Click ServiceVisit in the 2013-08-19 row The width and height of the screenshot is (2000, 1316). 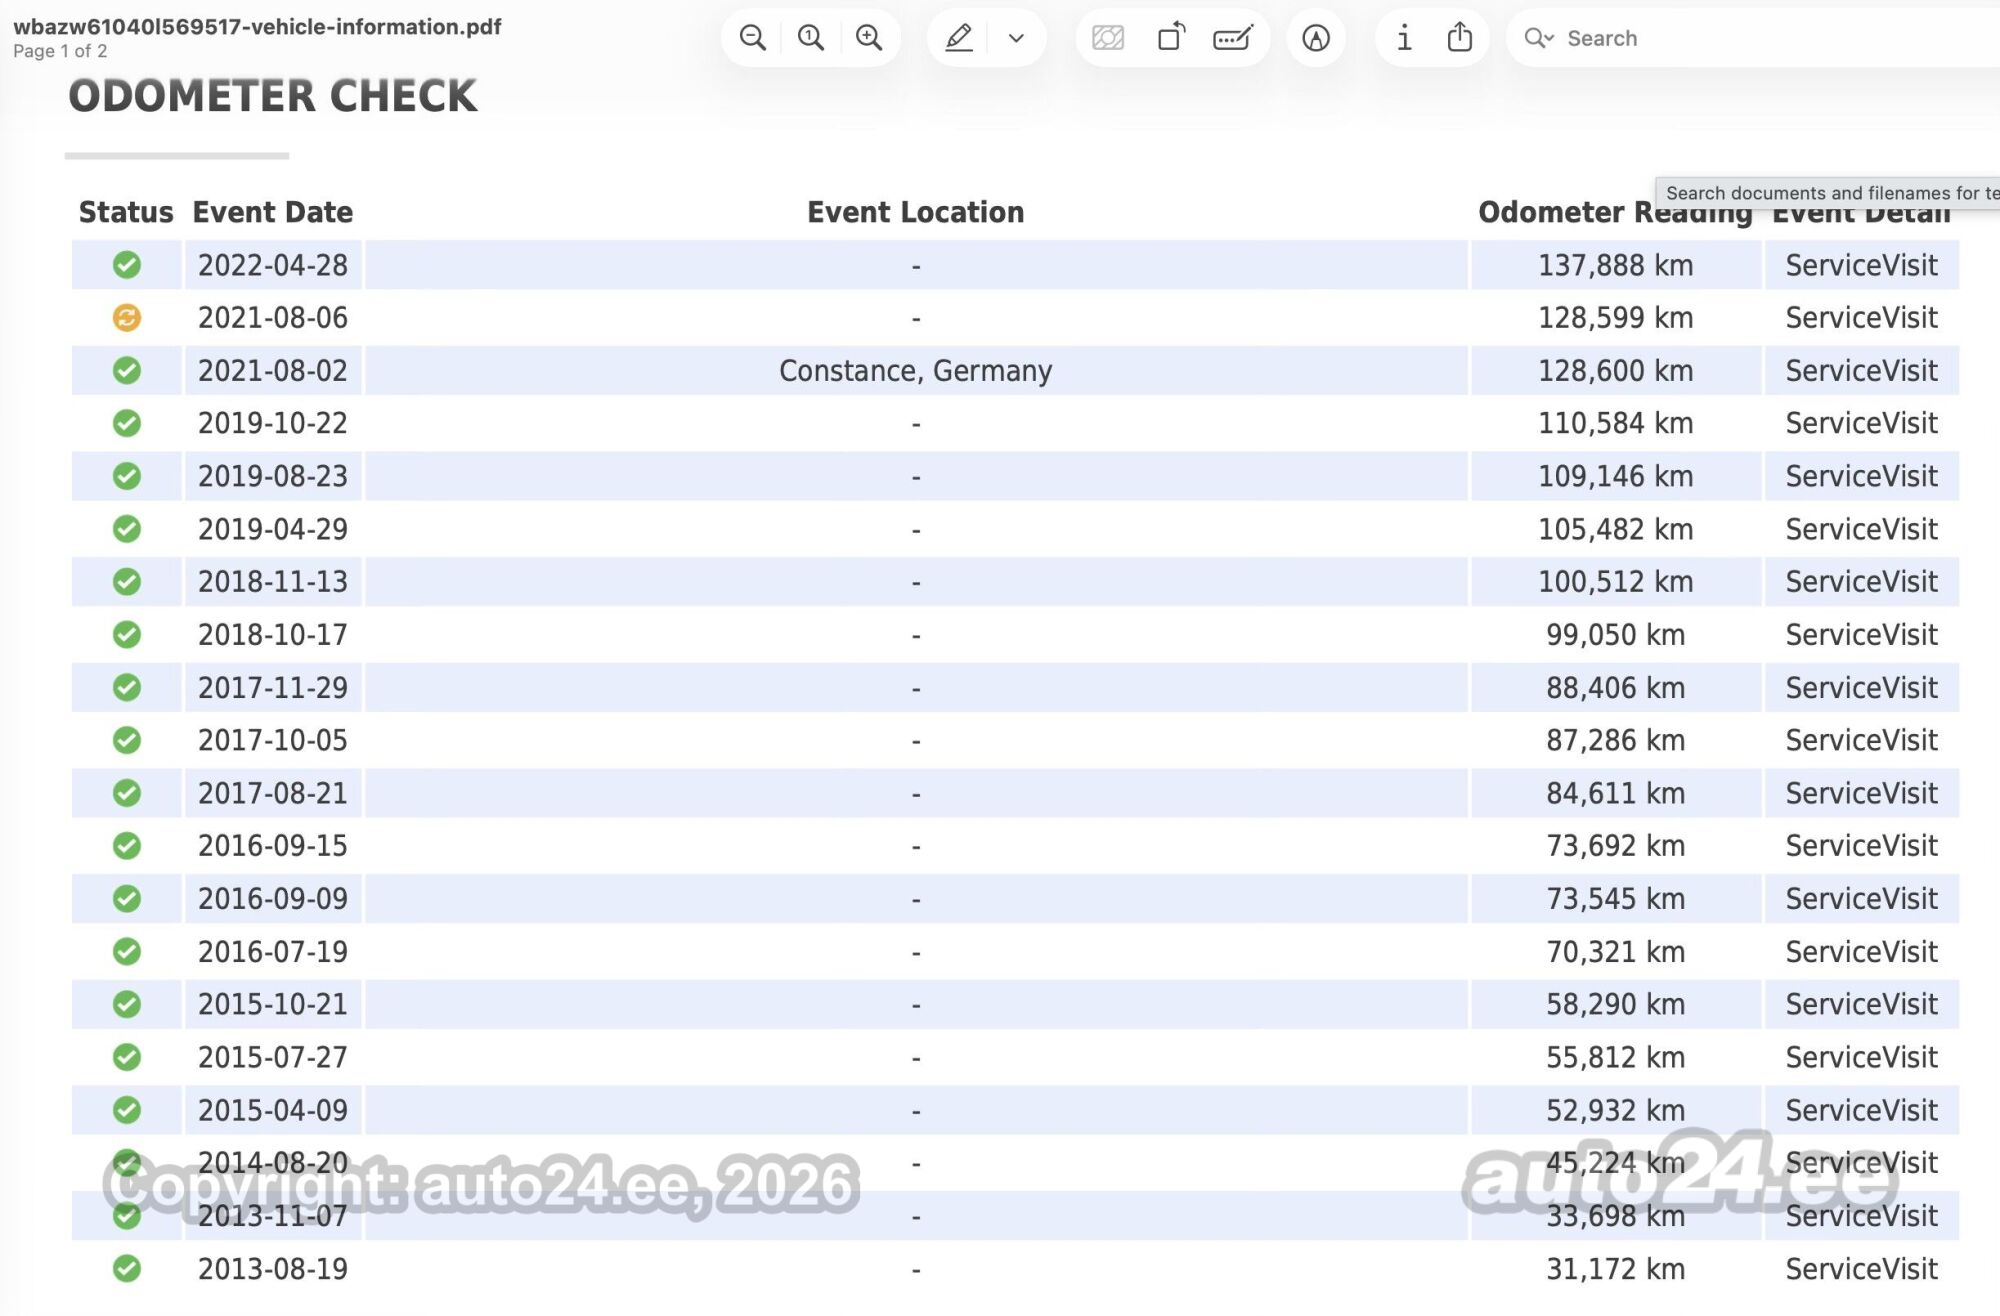tap(1862, 1269)
